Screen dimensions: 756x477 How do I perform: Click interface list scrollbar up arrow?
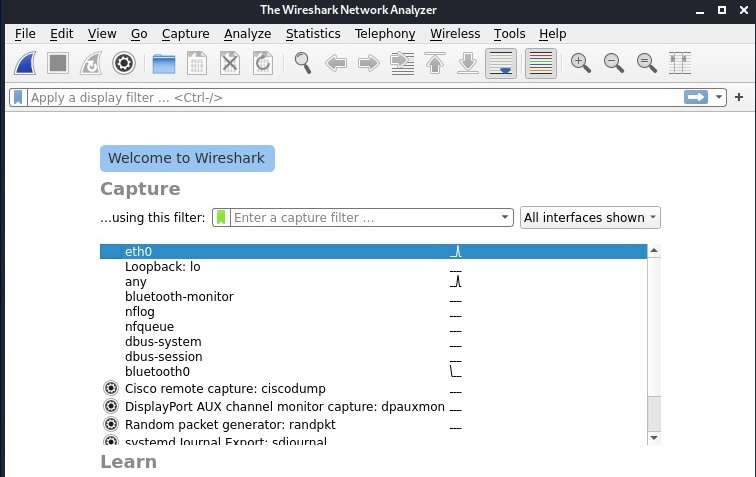[x=654, y=250]
